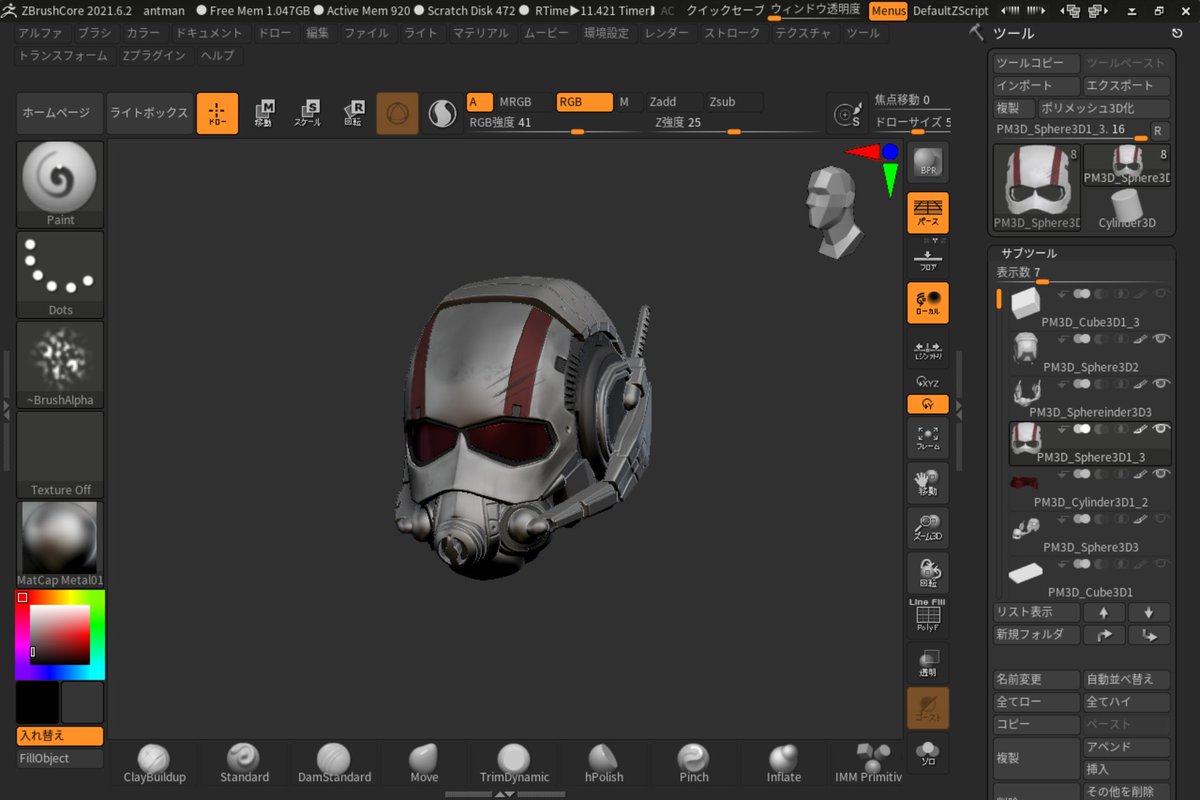Click the エクスポート button

[x=1126, y=86]
